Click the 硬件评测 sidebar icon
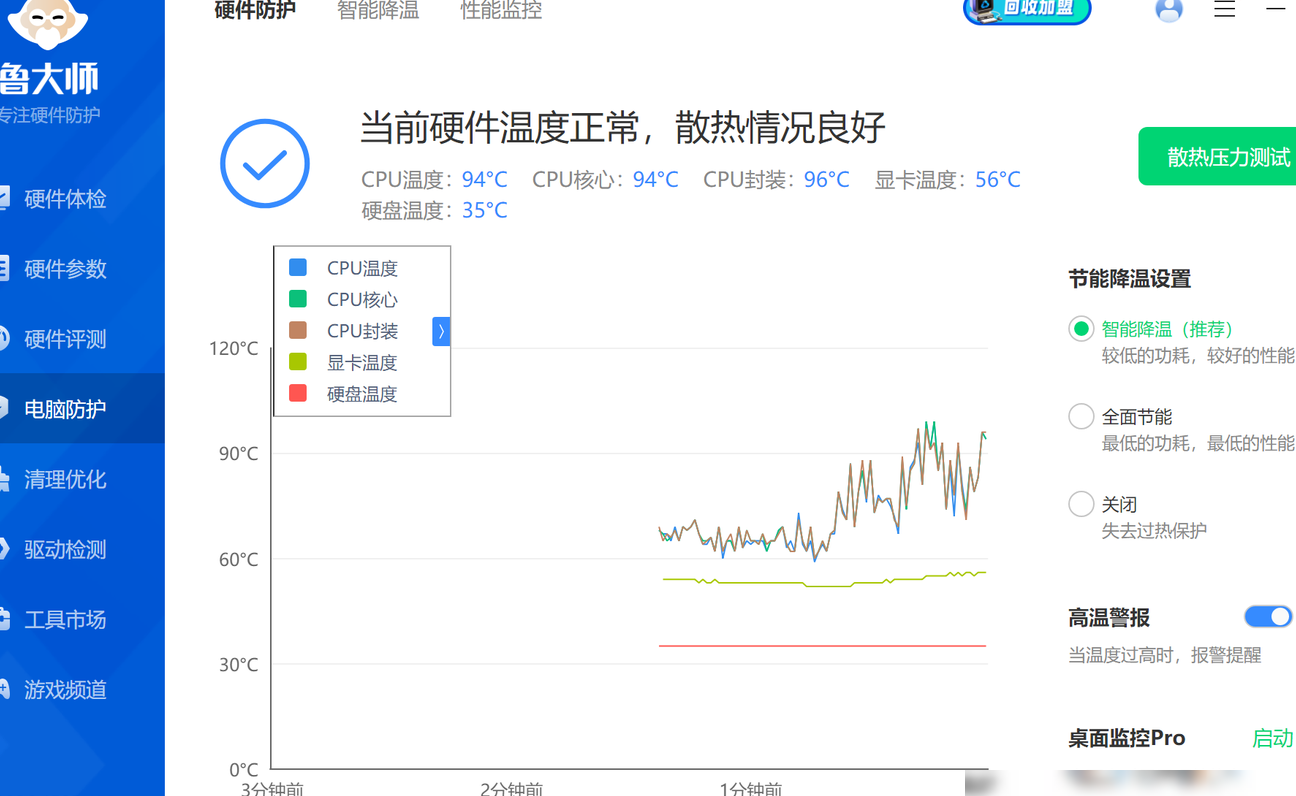 [x=4, y=338]
